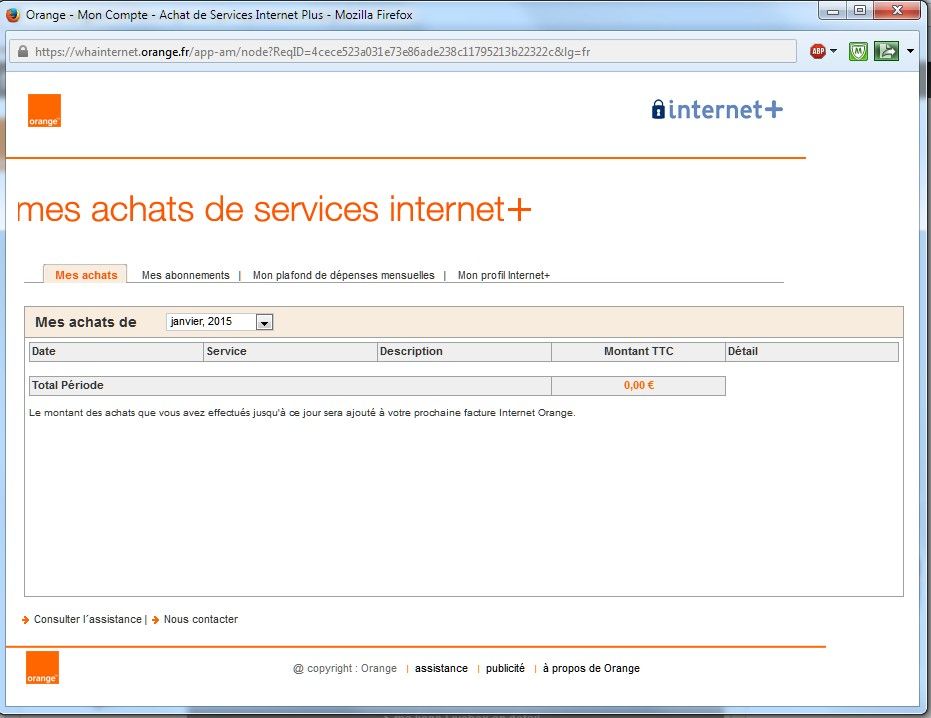Switch to the Mes abonnements tab

[x=183, y=274]
